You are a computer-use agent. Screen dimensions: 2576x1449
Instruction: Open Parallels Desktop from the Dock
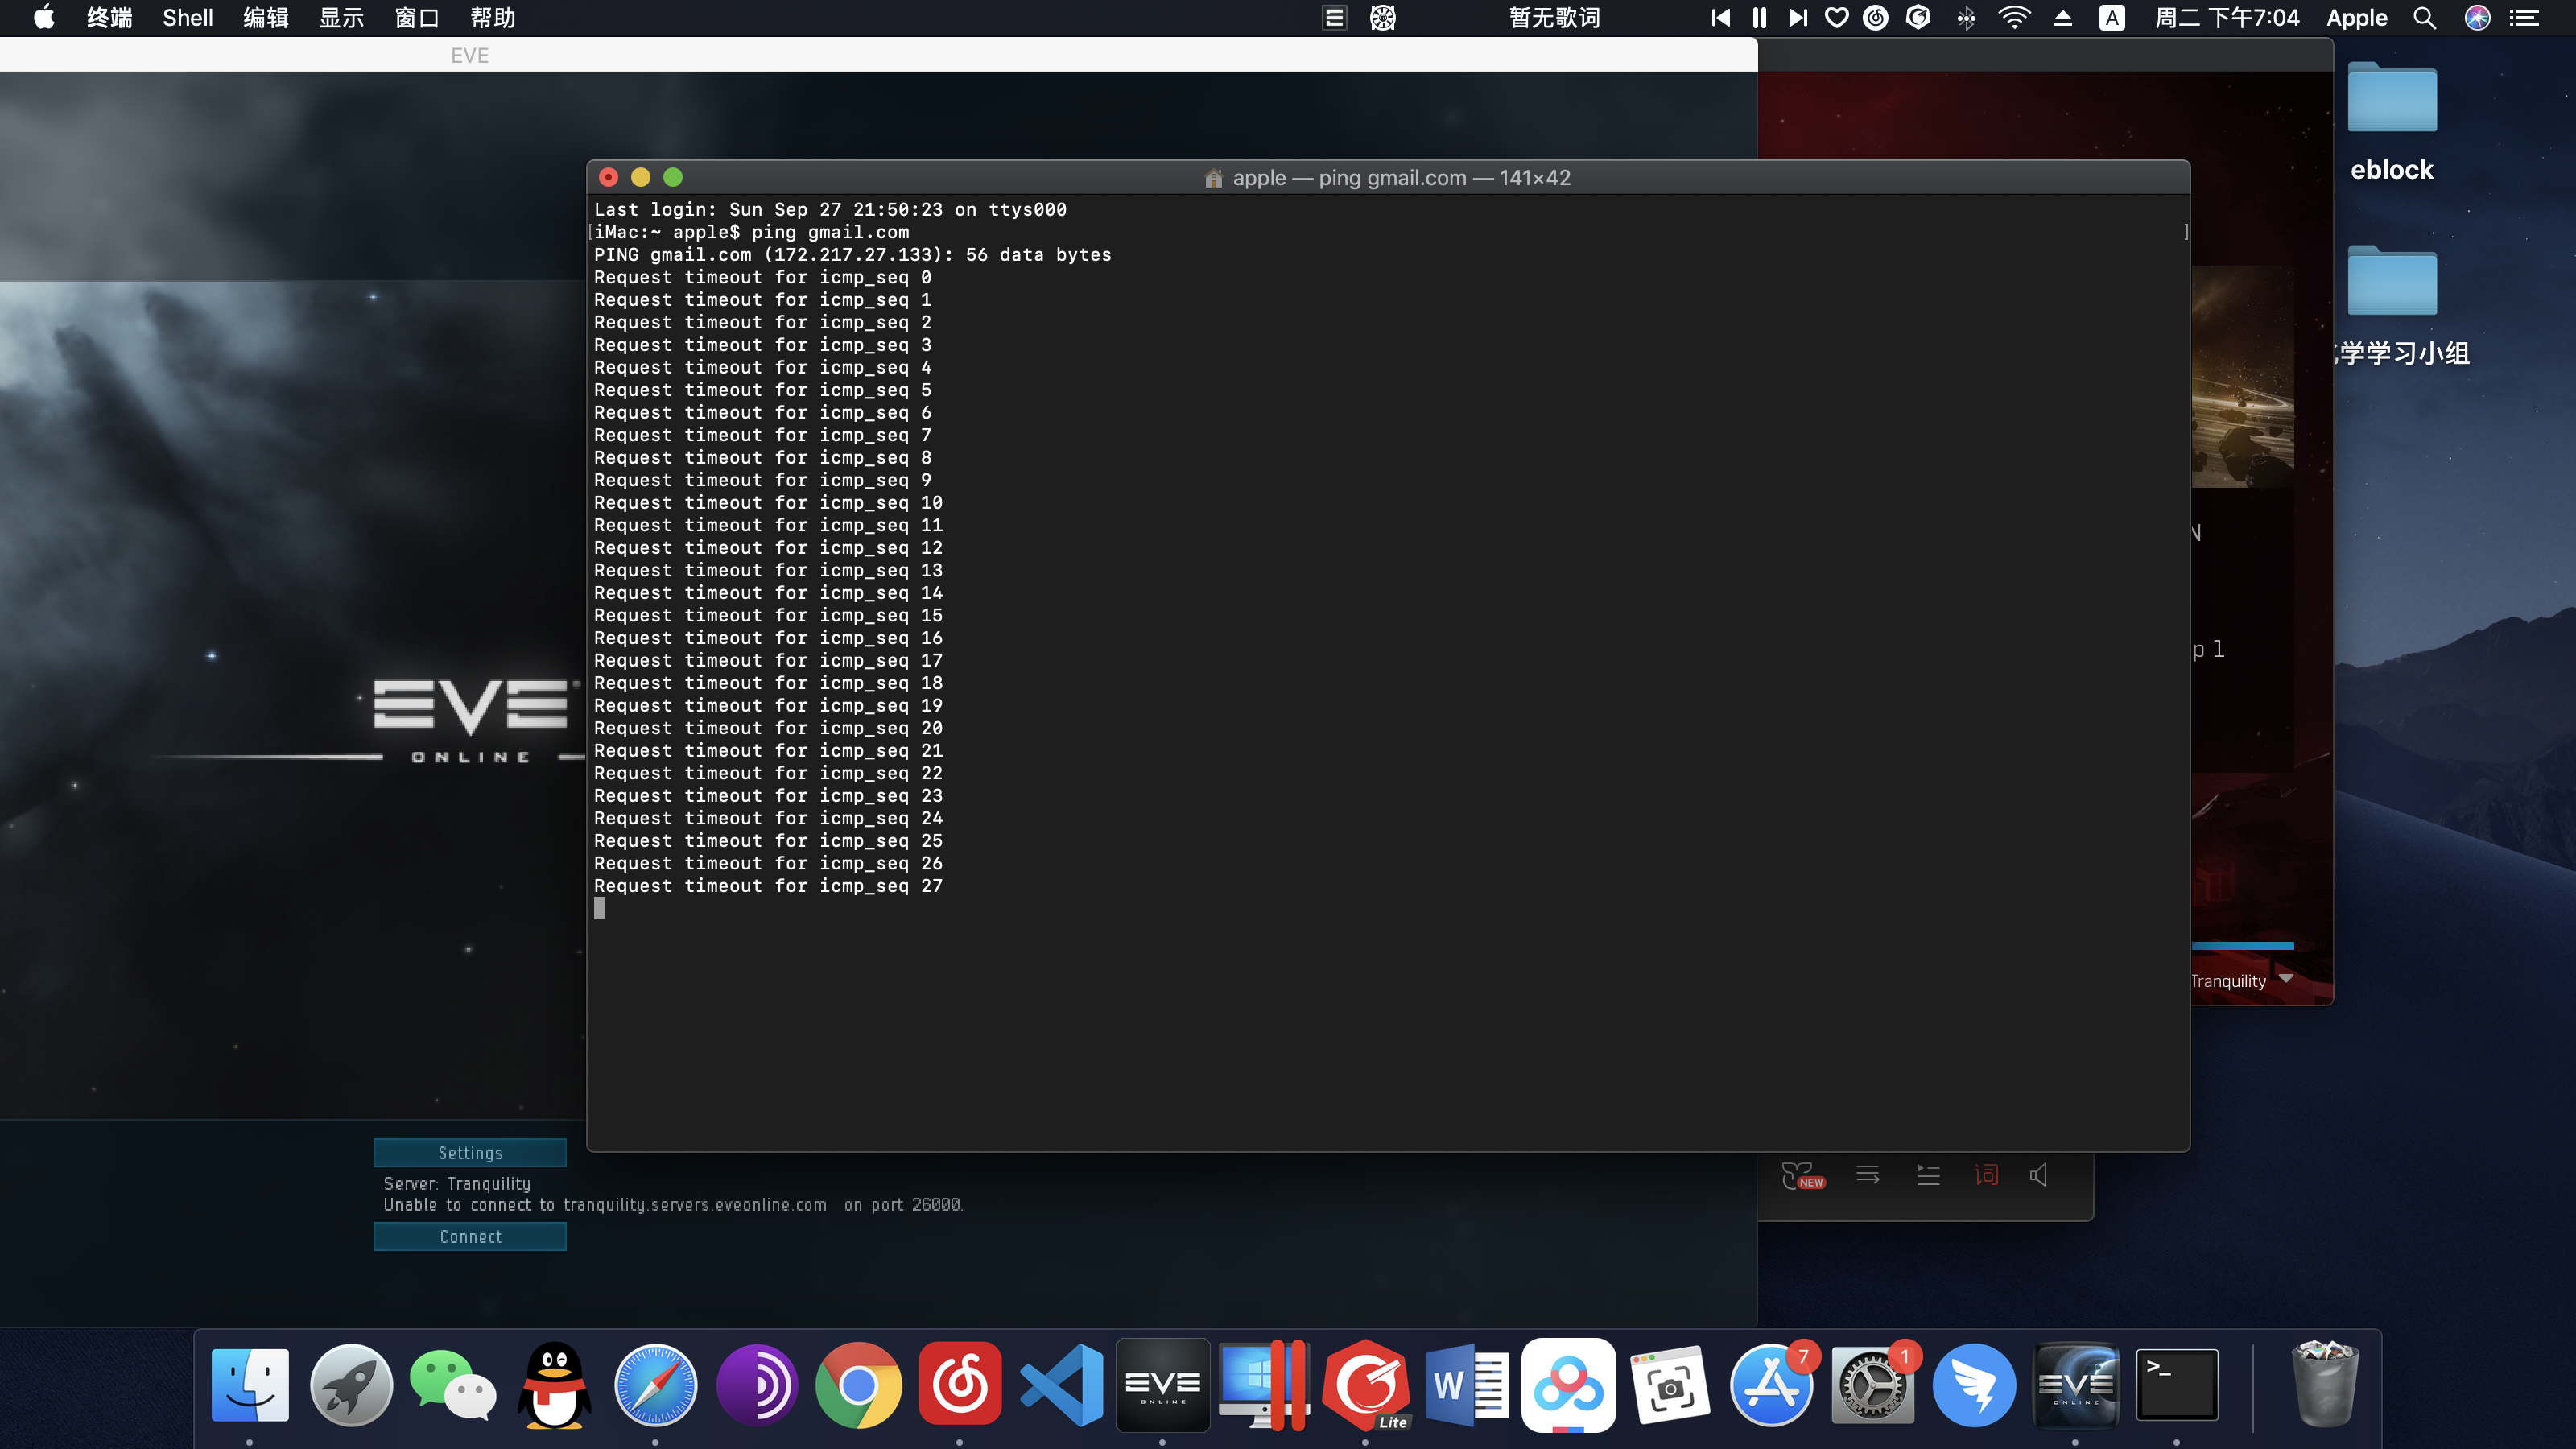pyautogui.click(x=1264, y=1385)
